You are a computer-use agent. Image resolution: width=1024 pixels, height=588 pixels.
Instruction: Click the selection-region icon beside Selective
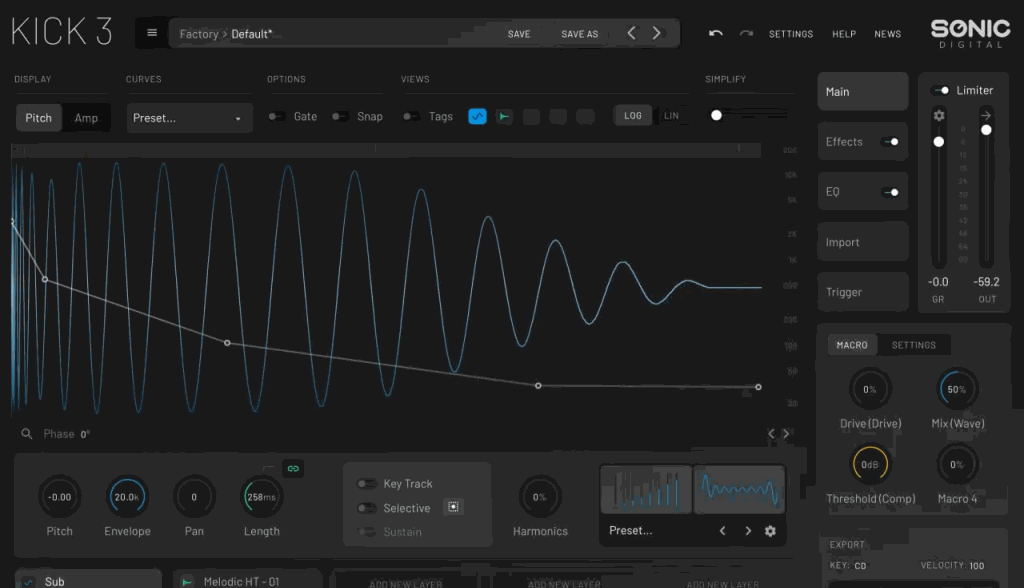(453, 507)
